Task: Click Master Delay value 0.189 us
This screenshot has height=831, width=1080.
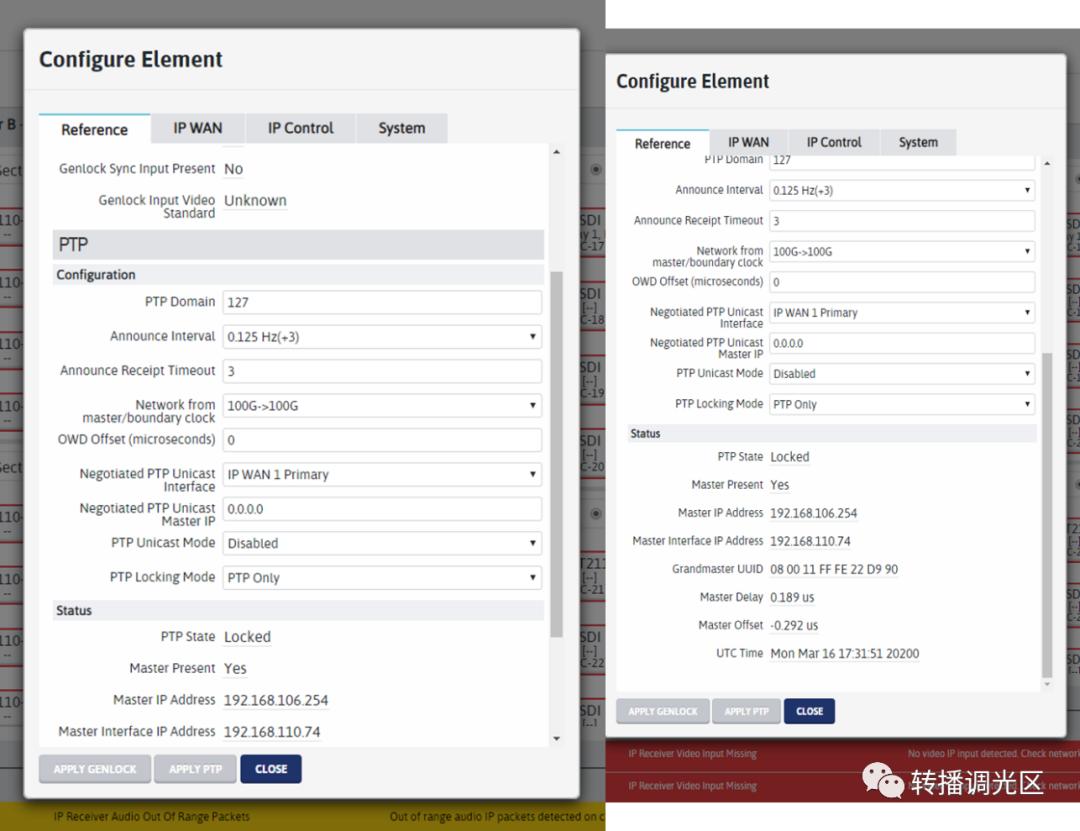Action: click(792, 597)
